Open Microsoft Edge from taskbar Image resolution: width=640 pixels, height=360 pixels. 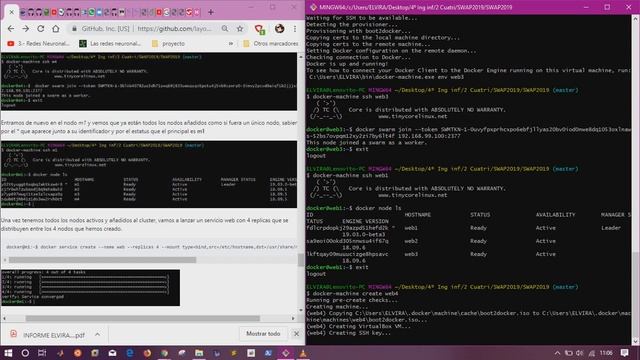130,353
